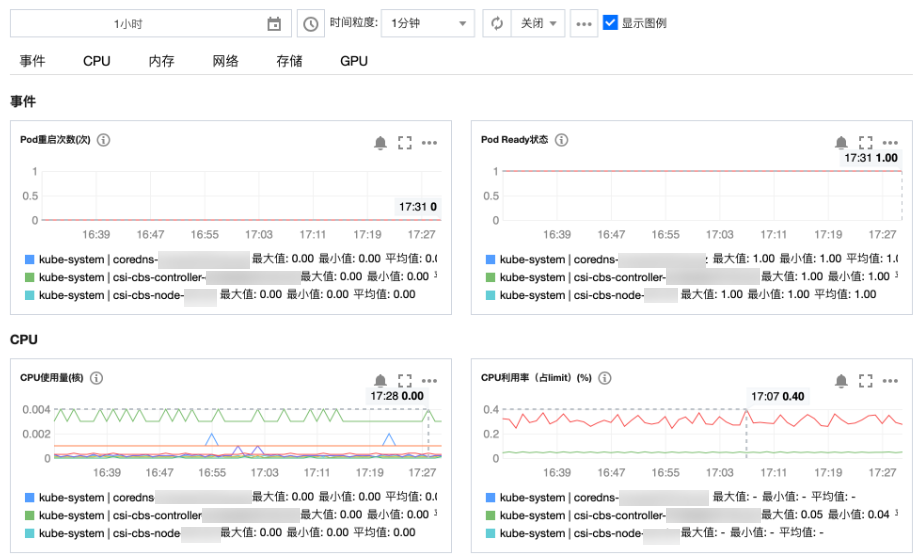Open the calendar date picker icon
Image resolution: width=920 pixels, height=560 pixels.
coord(274,24)
